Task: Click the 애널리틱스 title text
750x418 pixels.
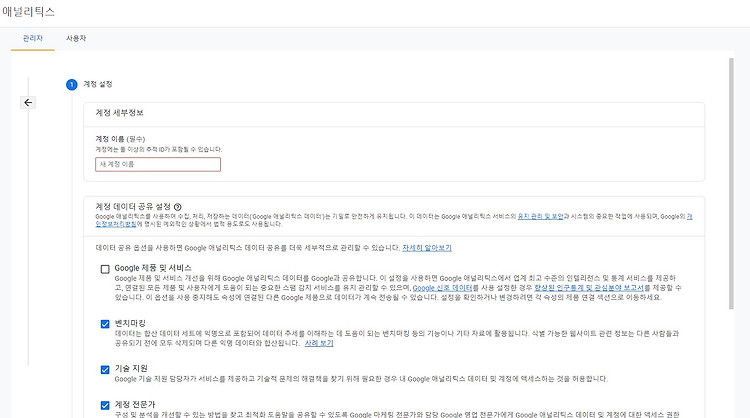Action: [29, 11]
